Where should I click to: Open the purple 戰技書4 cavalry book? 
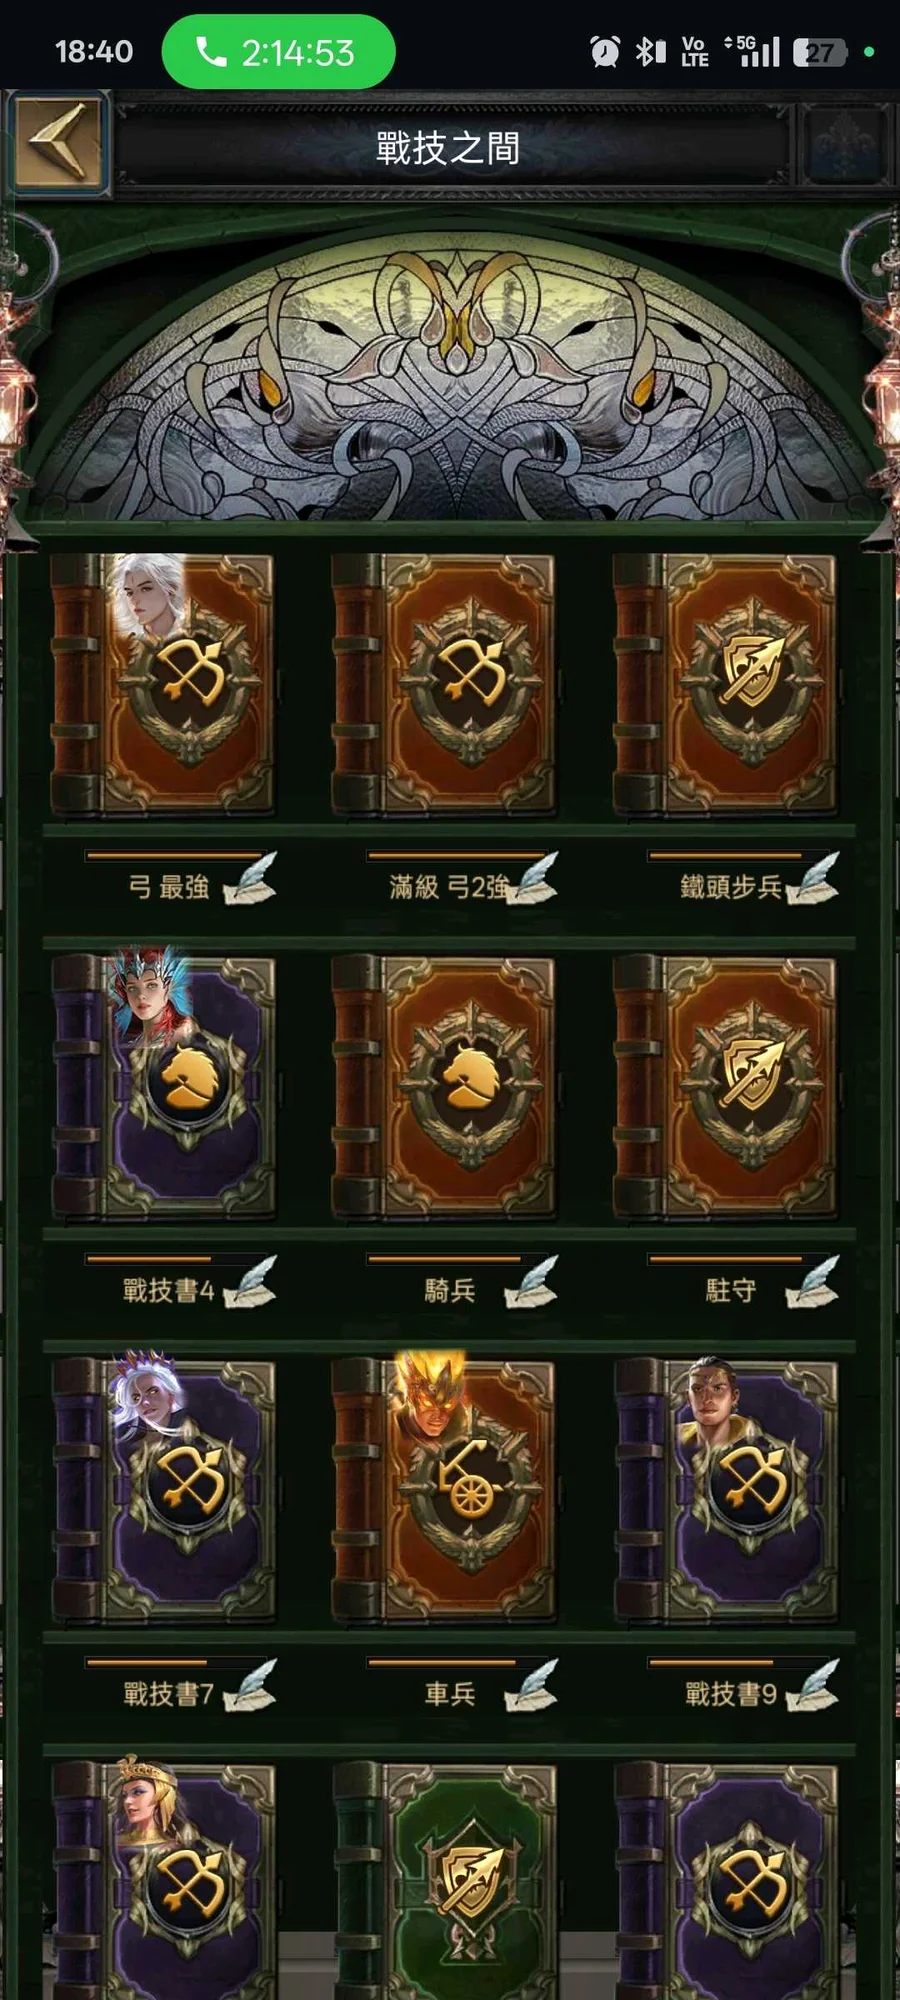click(163, 1086)
